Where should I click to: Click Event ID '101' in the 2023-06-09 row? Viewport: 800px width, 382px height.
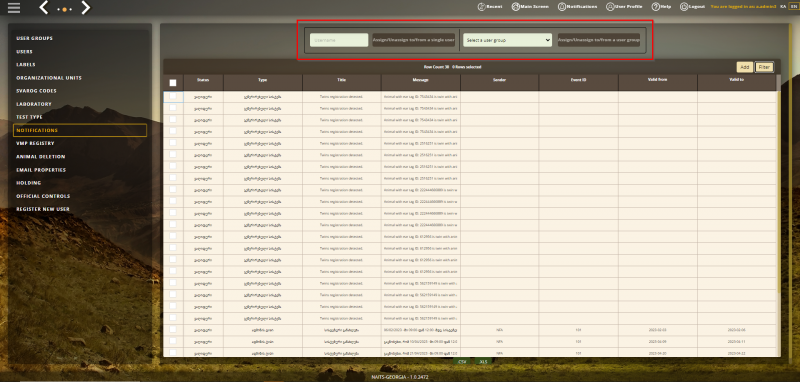578,342
